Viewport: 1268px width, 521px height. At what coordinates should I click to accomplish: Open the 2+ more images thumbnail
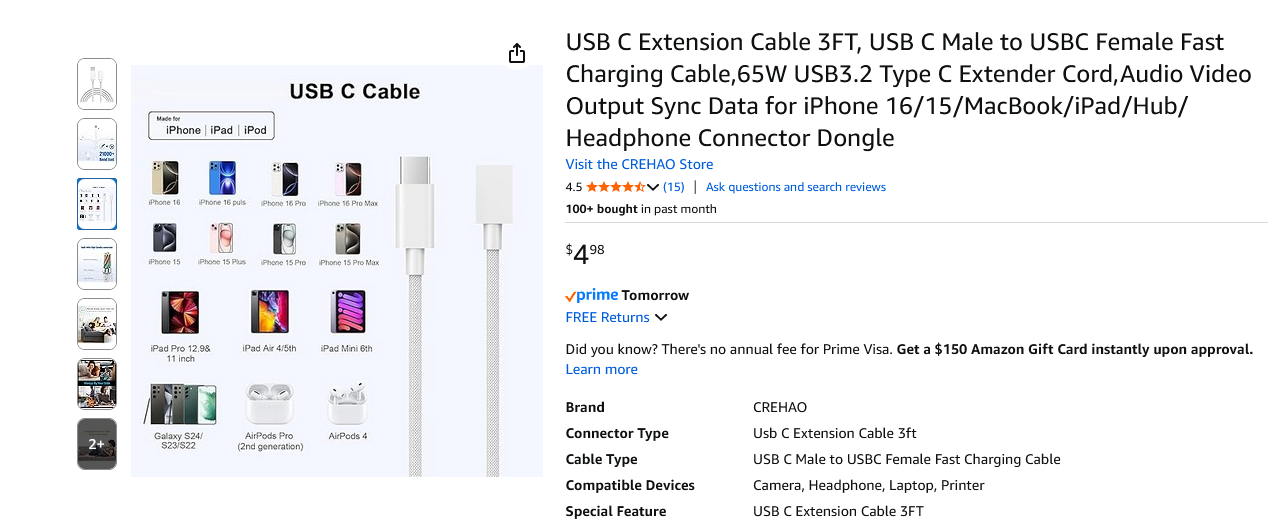coord(97,444)
